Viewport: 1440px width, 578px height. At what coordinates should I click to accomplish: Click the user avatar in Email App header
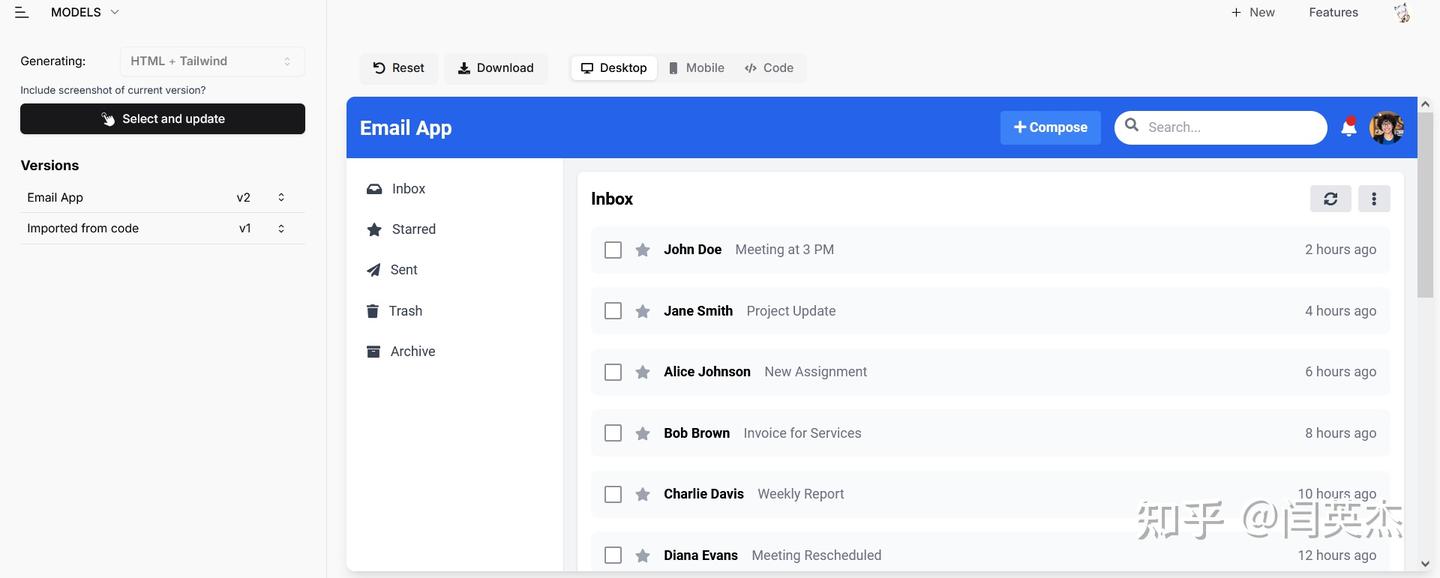[x=1386, y=128]
